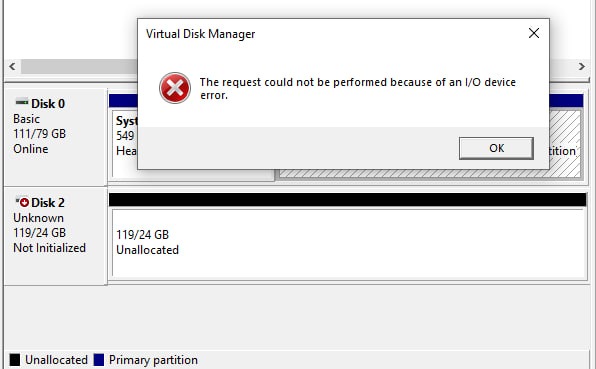Viewport: 596px width, 369px height.
Task: Click the Not Initialized status of Disk 2
Action: pos(49,248)
